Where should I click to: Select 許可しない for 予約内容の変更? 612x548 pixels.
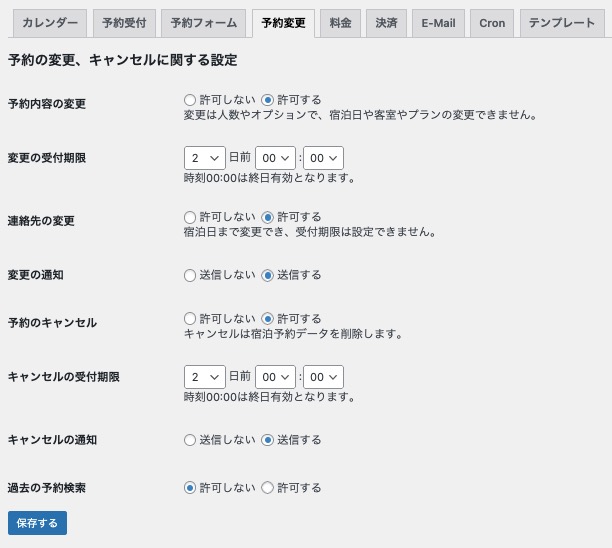(x=190, y=100)
